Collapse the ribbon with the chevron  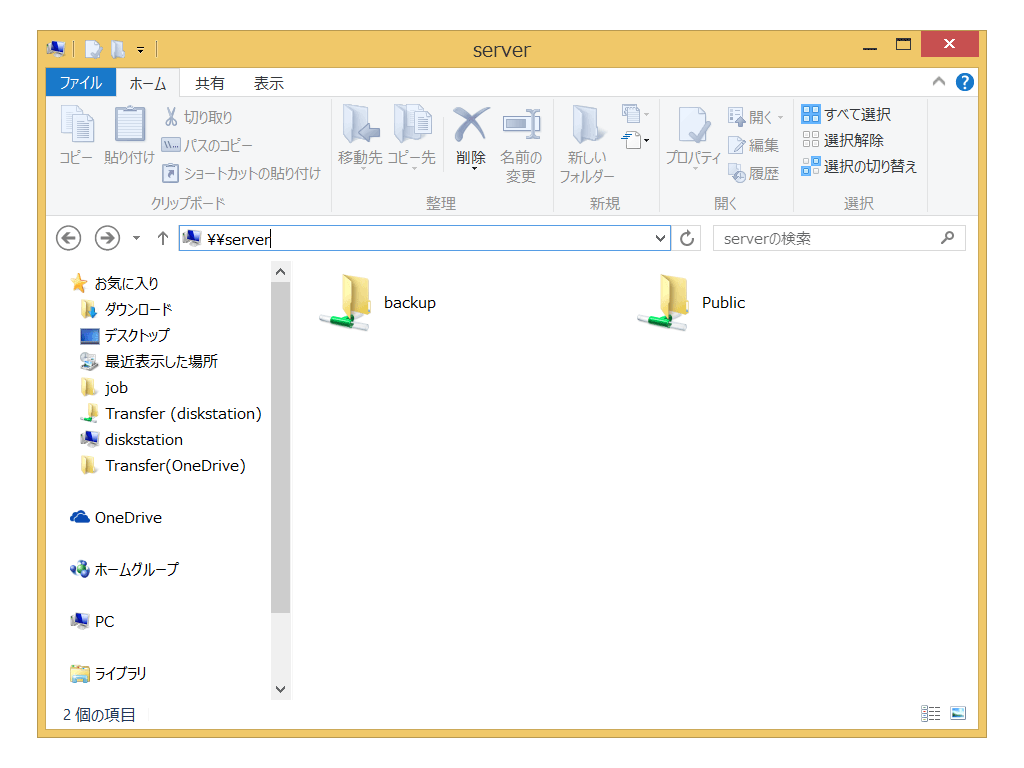coord(939,82)
